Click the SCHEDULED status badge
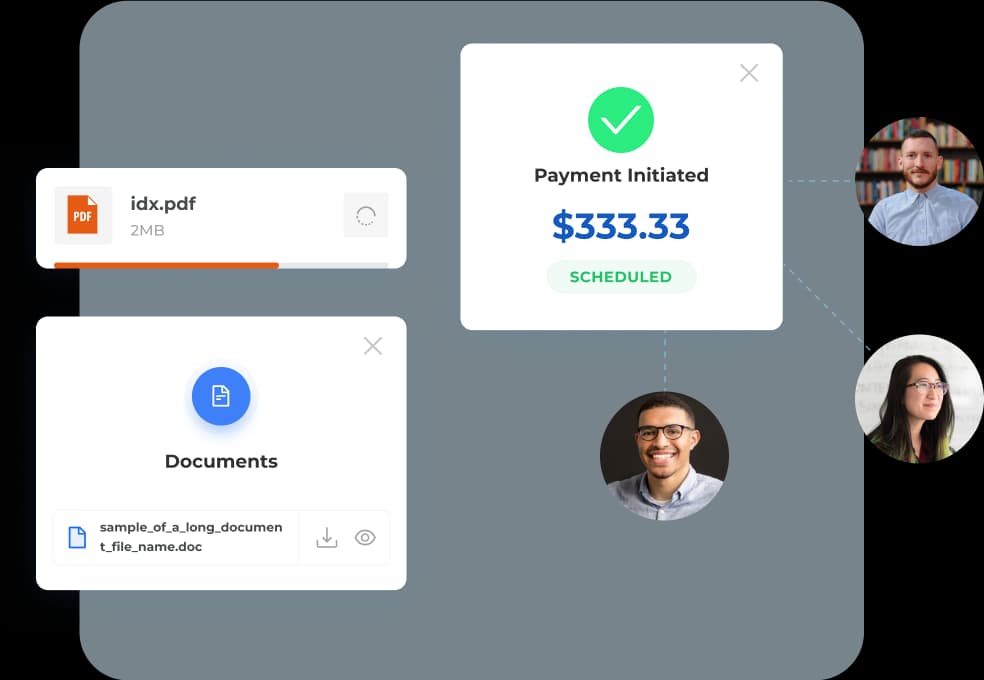 (621, 277)
